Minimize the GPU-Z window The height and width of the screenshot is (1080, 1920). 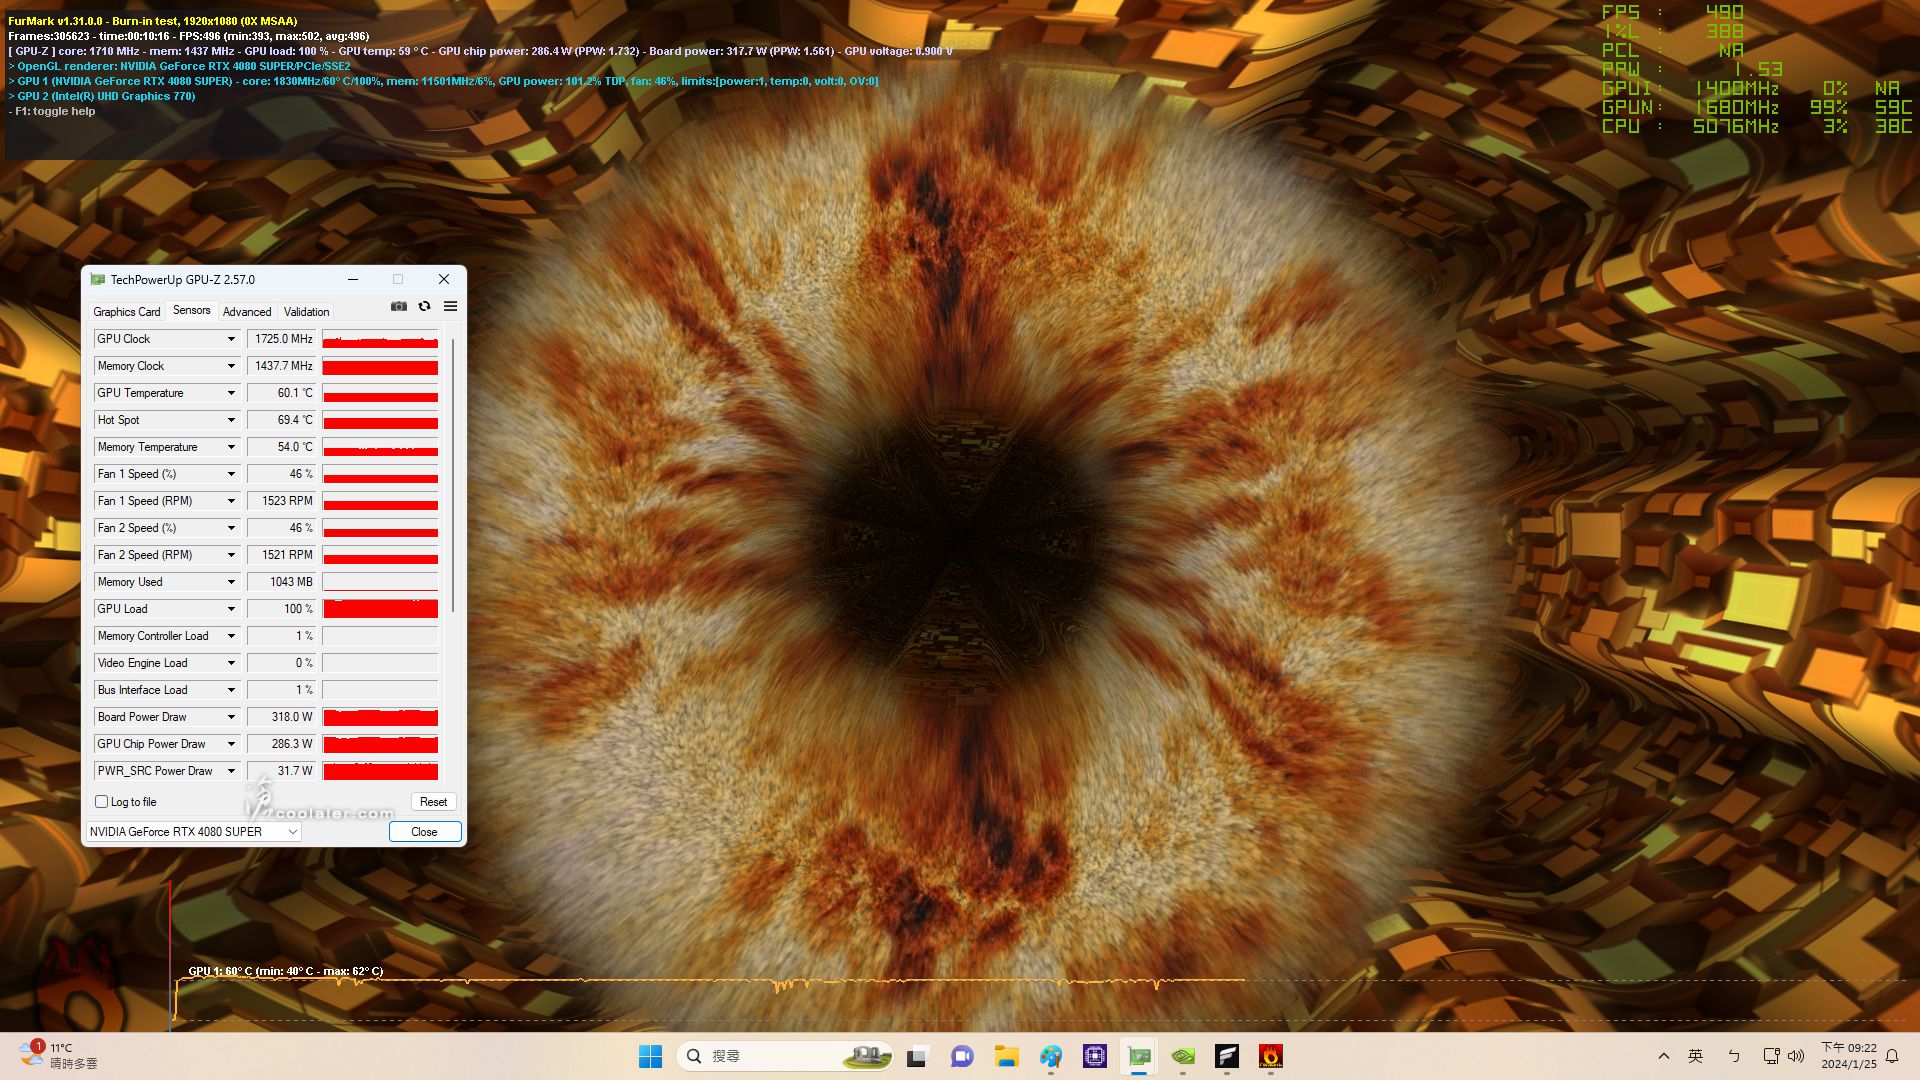pyautogui.click(x=353, y=280)
